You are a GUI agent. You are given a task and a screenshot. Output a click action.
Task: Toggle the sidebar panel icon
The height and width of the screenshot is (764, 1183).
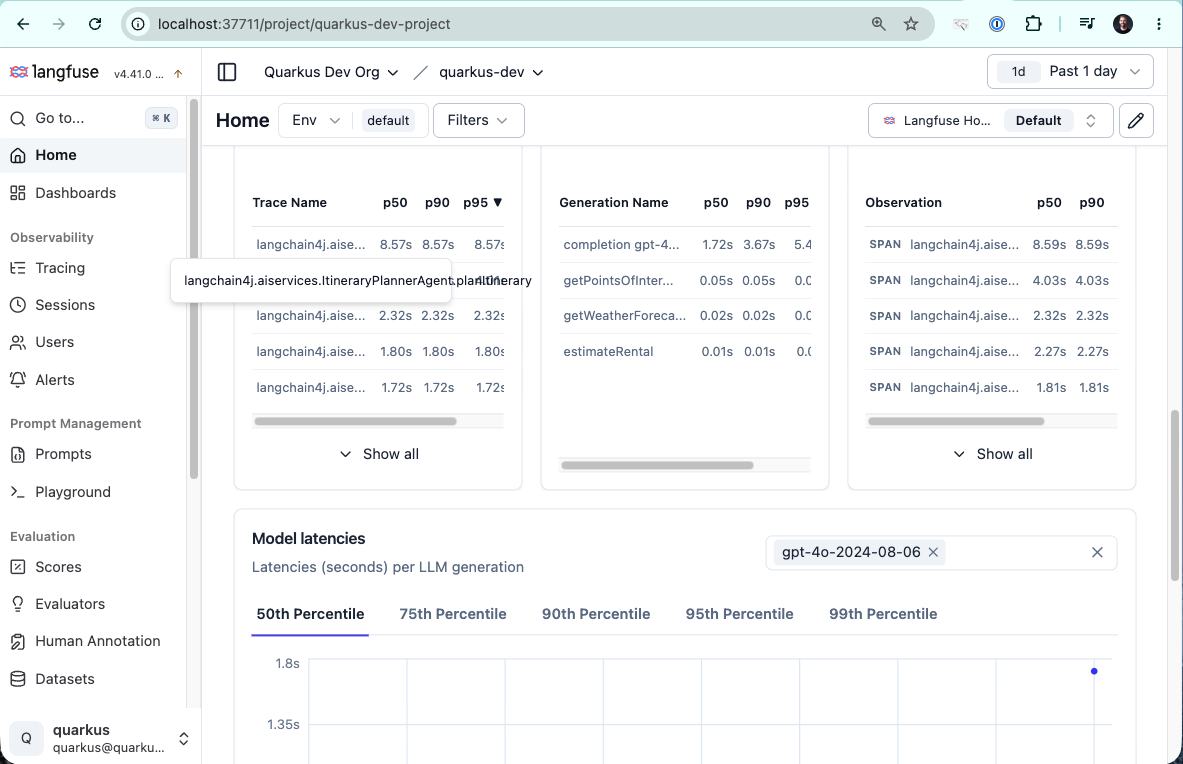click(x=227, y=72)
